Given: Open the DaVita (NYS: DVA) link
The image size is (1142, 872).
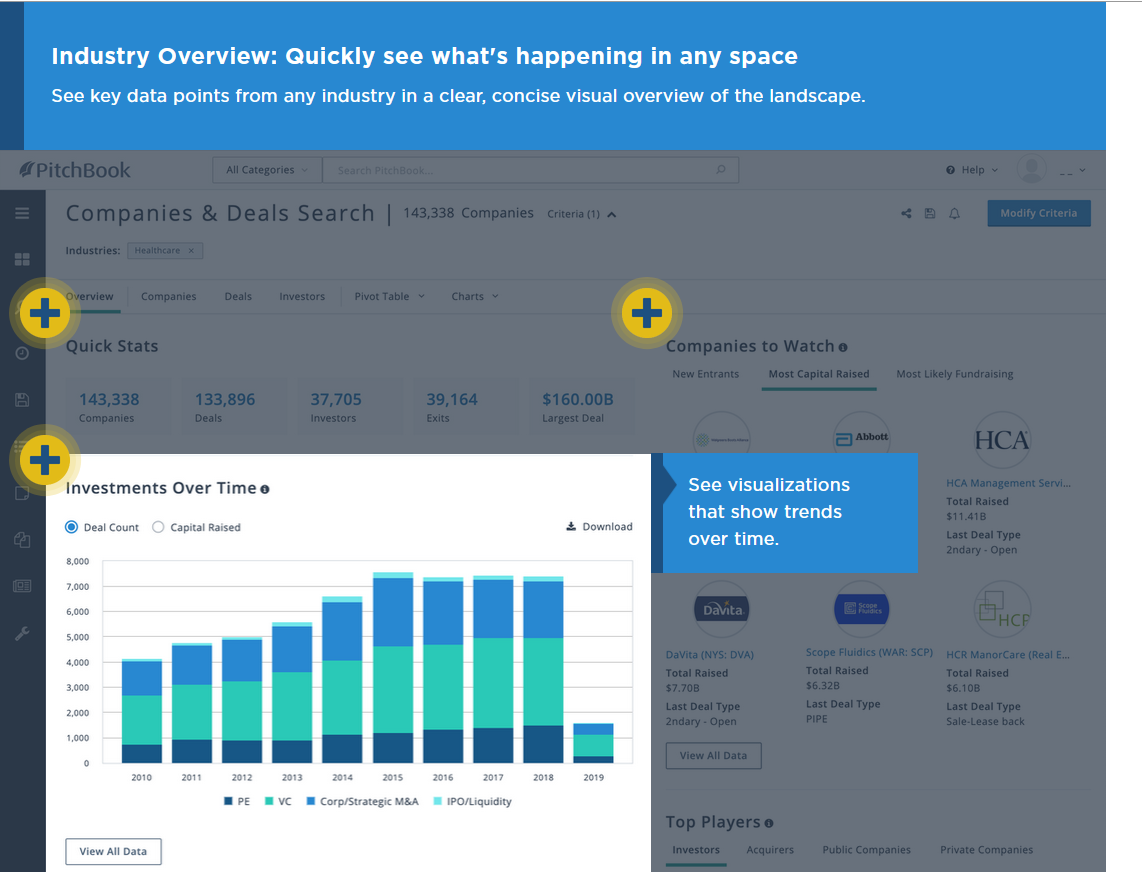Looking at the screenshot, I should (709, 655).
